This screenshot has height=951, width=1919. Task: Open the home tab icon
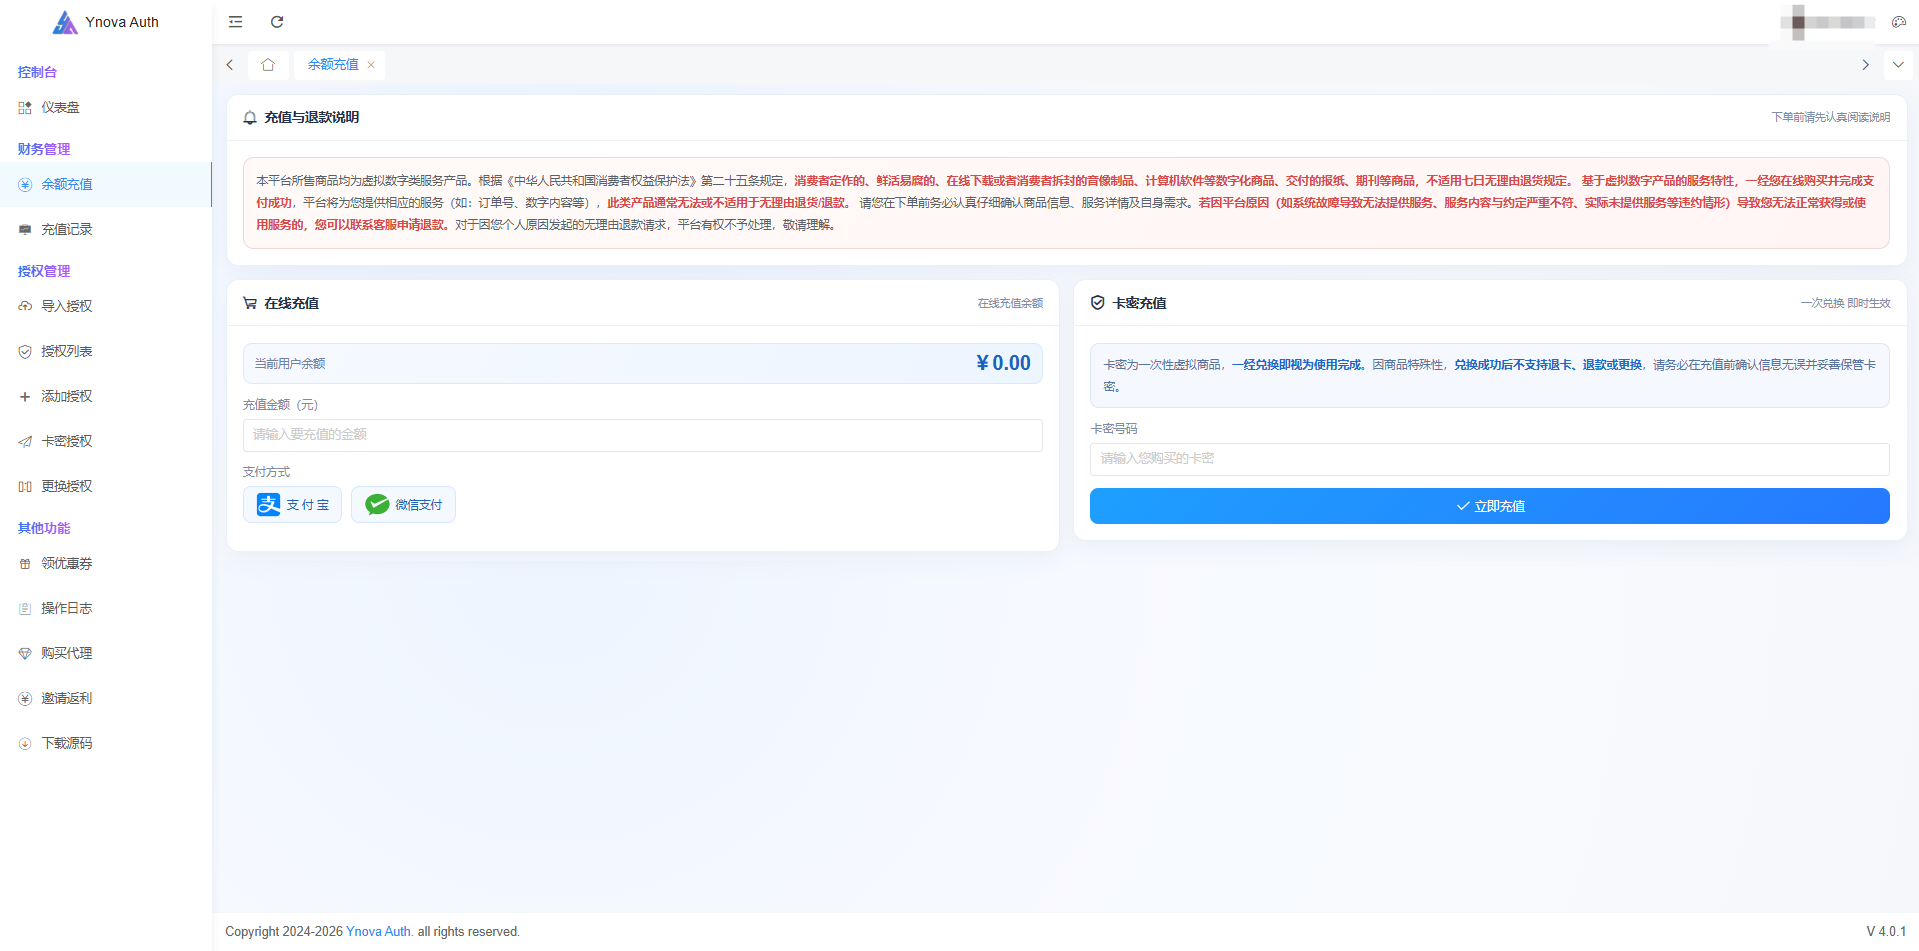point(268,65)
